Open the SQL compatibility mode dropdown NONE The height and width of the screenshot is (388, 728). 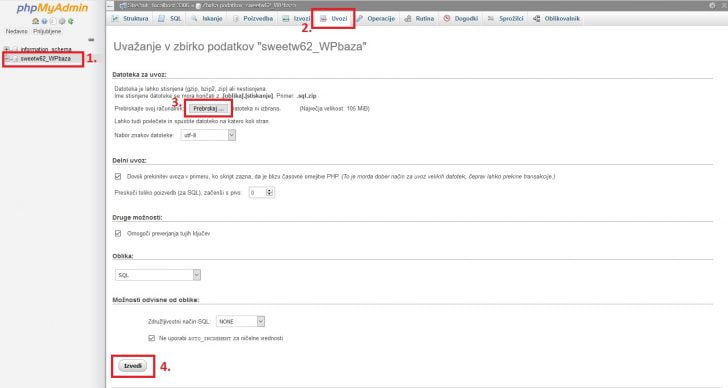(x=240, y=321)
